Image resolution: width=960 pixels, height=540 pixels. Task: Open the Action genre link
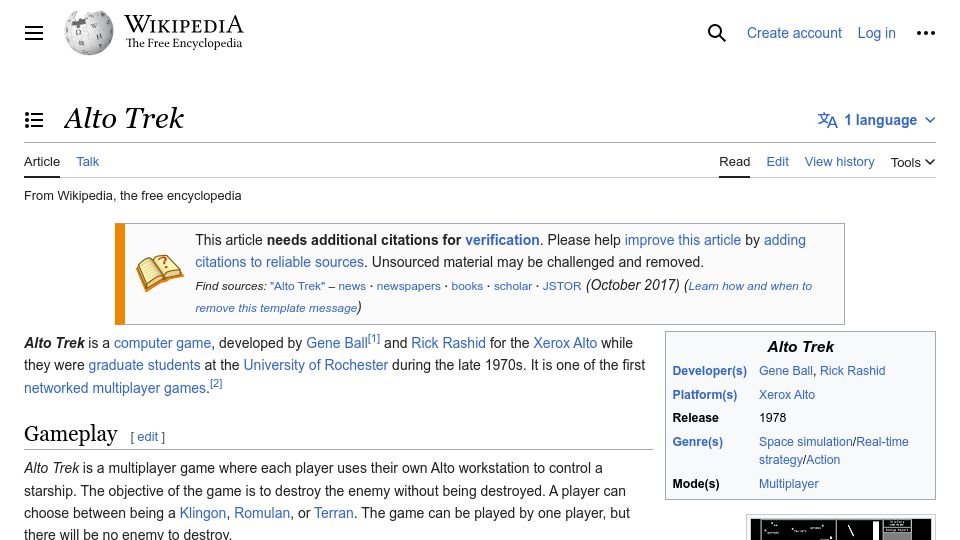tap(823, 460)
